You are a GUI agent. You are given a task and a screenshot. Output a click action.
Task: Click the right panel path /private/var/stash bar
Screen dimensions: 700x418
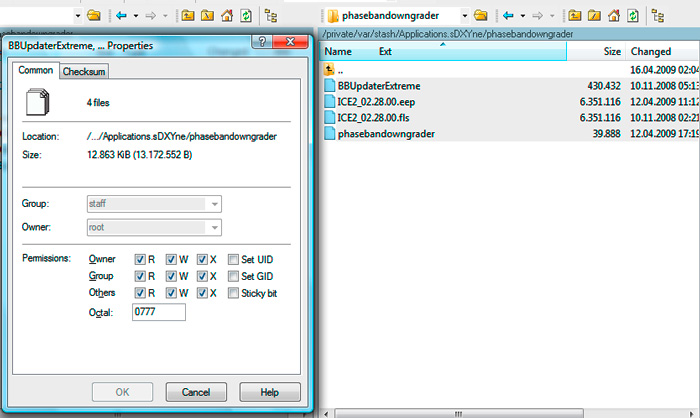pos(509,34)
